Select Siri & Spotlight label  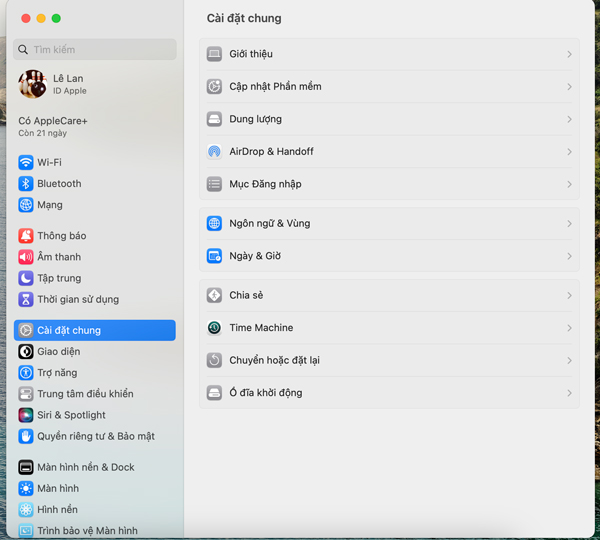coord(71,415)
